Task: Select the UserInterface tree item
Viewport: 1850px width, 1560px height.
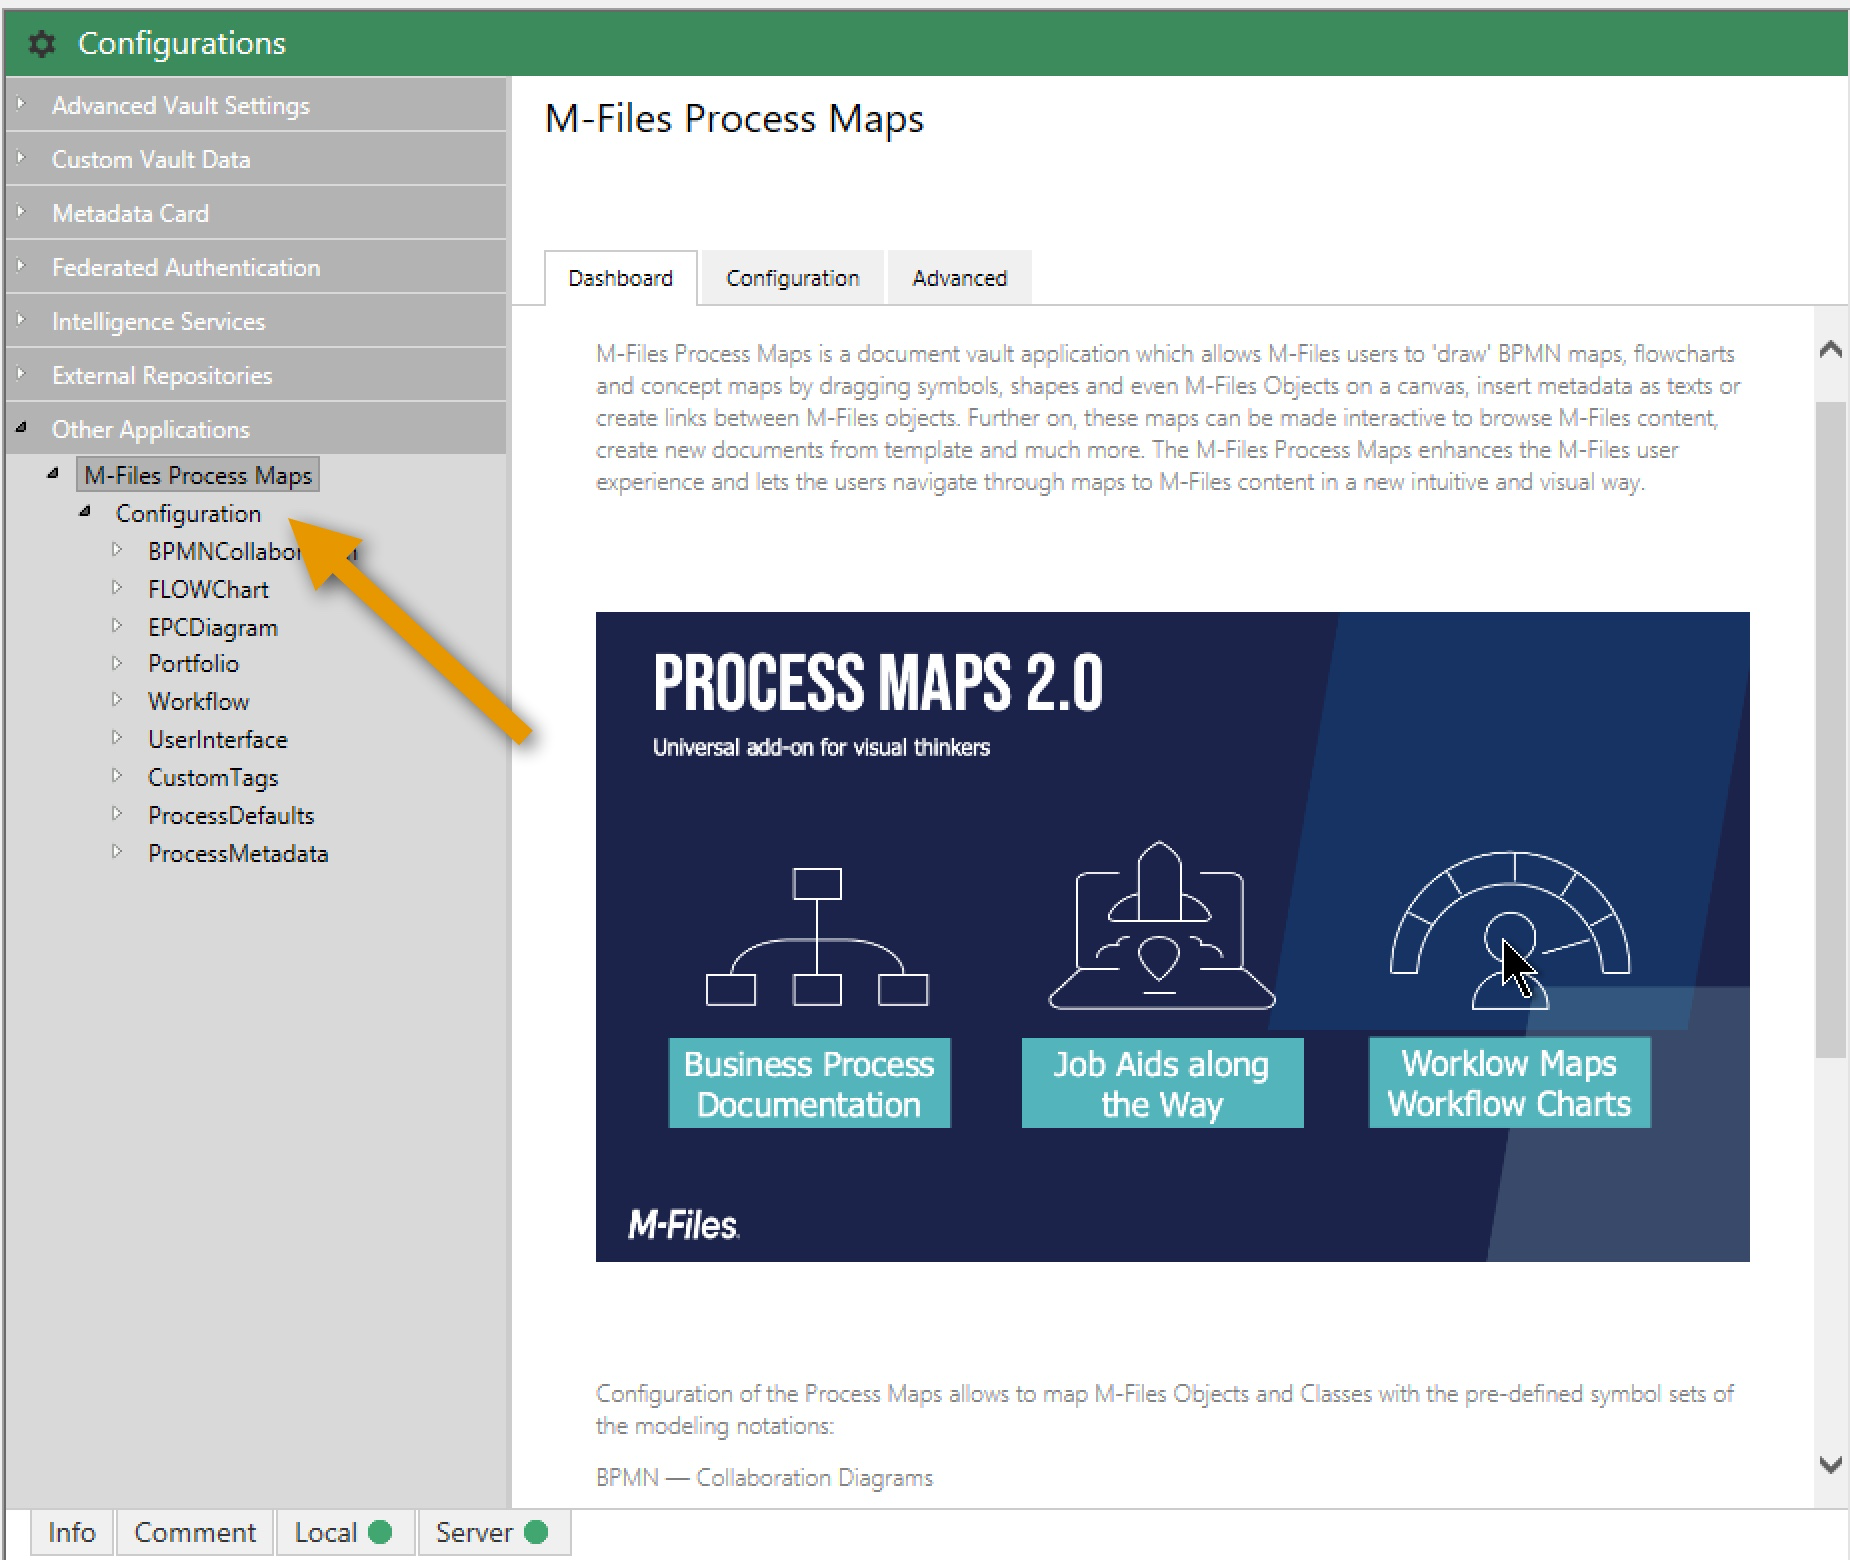Action: [217, 739]
